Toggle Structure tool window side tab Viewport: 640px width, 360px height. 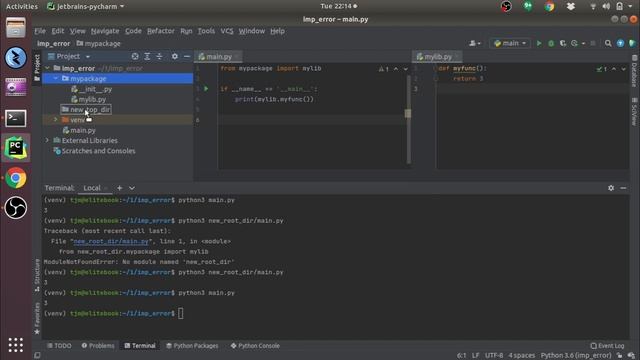tap(37, 275)
